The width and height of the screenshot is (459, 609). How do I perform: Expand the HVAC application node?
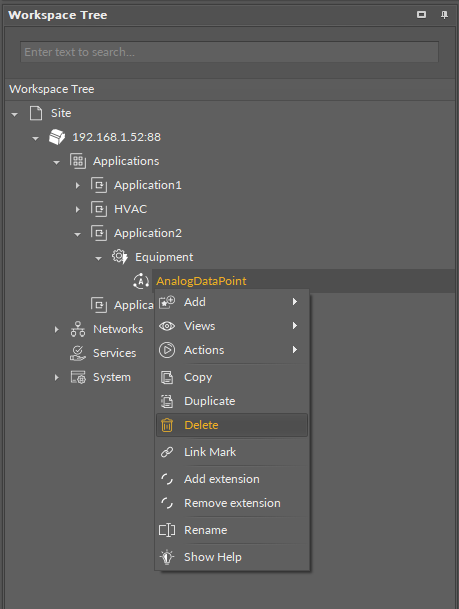coord(78,210)
